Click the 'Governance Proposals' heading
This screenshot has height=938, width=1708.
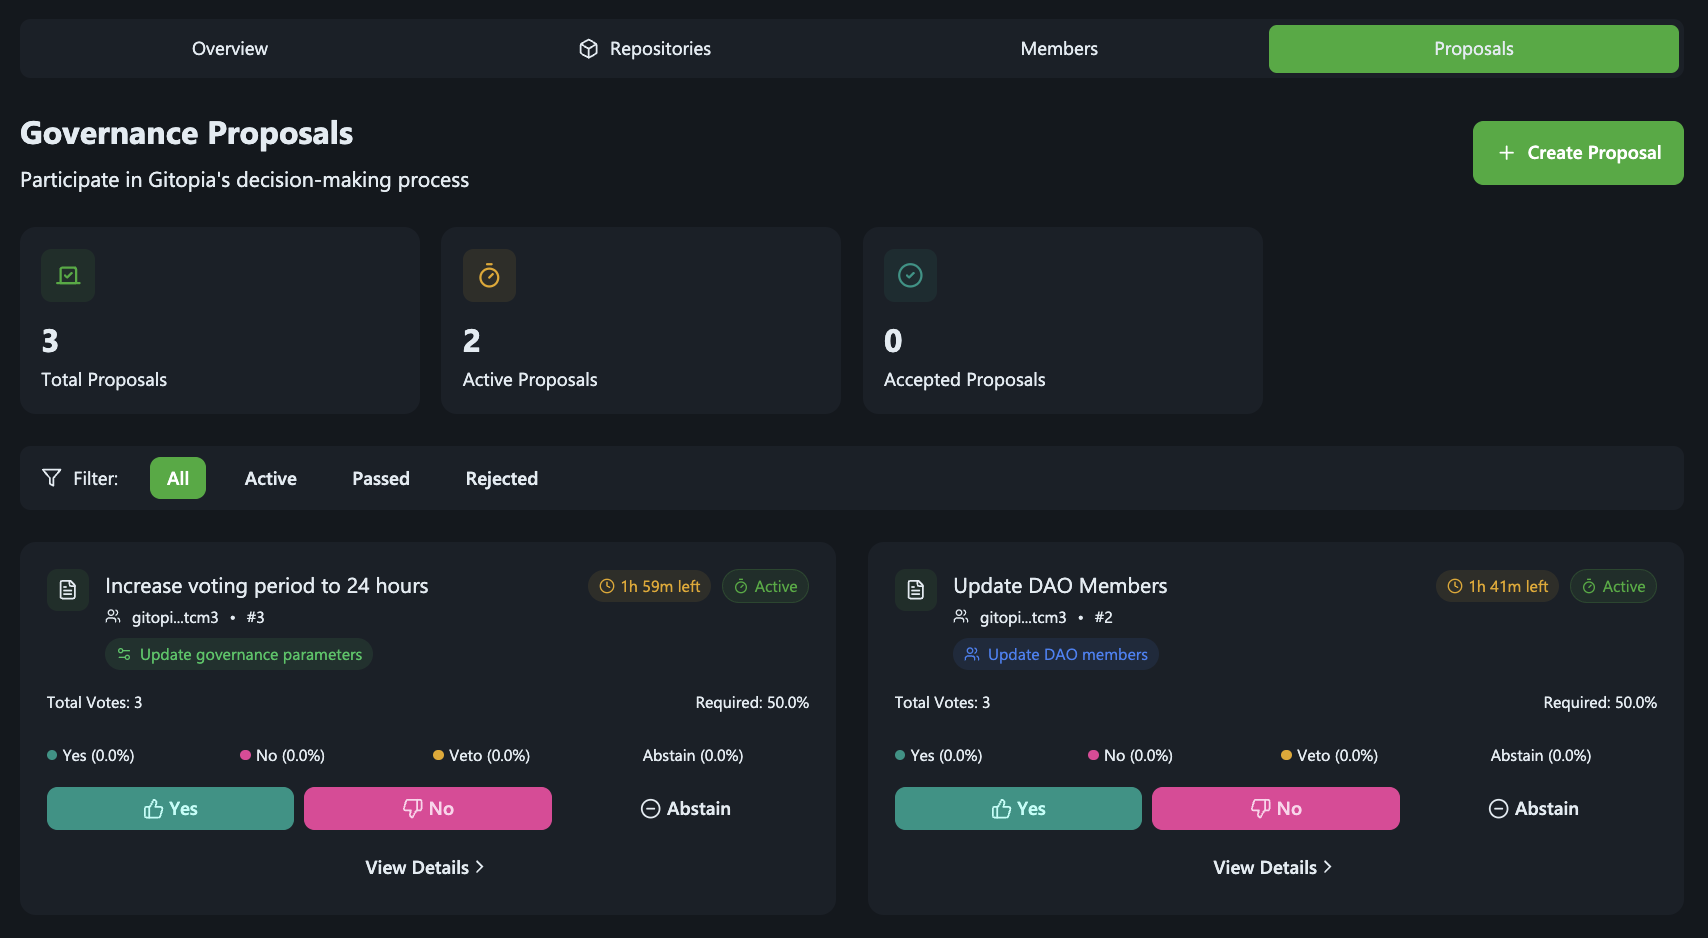186,133
